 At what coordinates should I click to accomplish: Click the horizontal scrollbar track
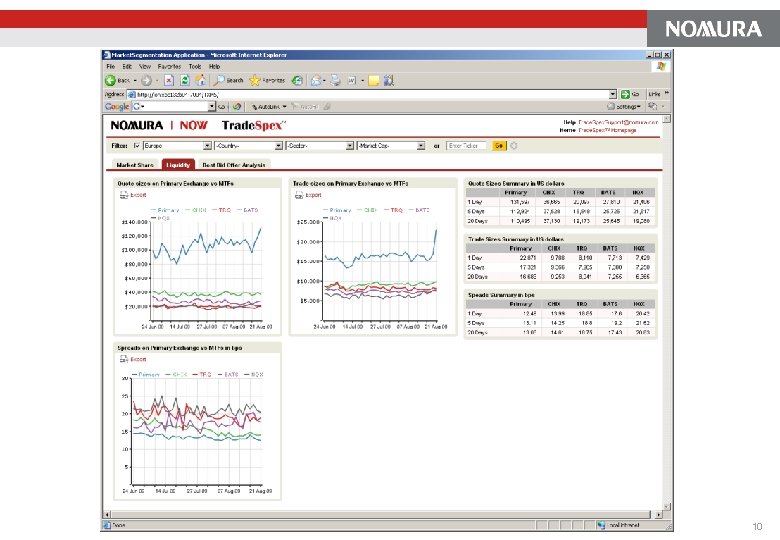pyautogui.click(x=381, y=514)
